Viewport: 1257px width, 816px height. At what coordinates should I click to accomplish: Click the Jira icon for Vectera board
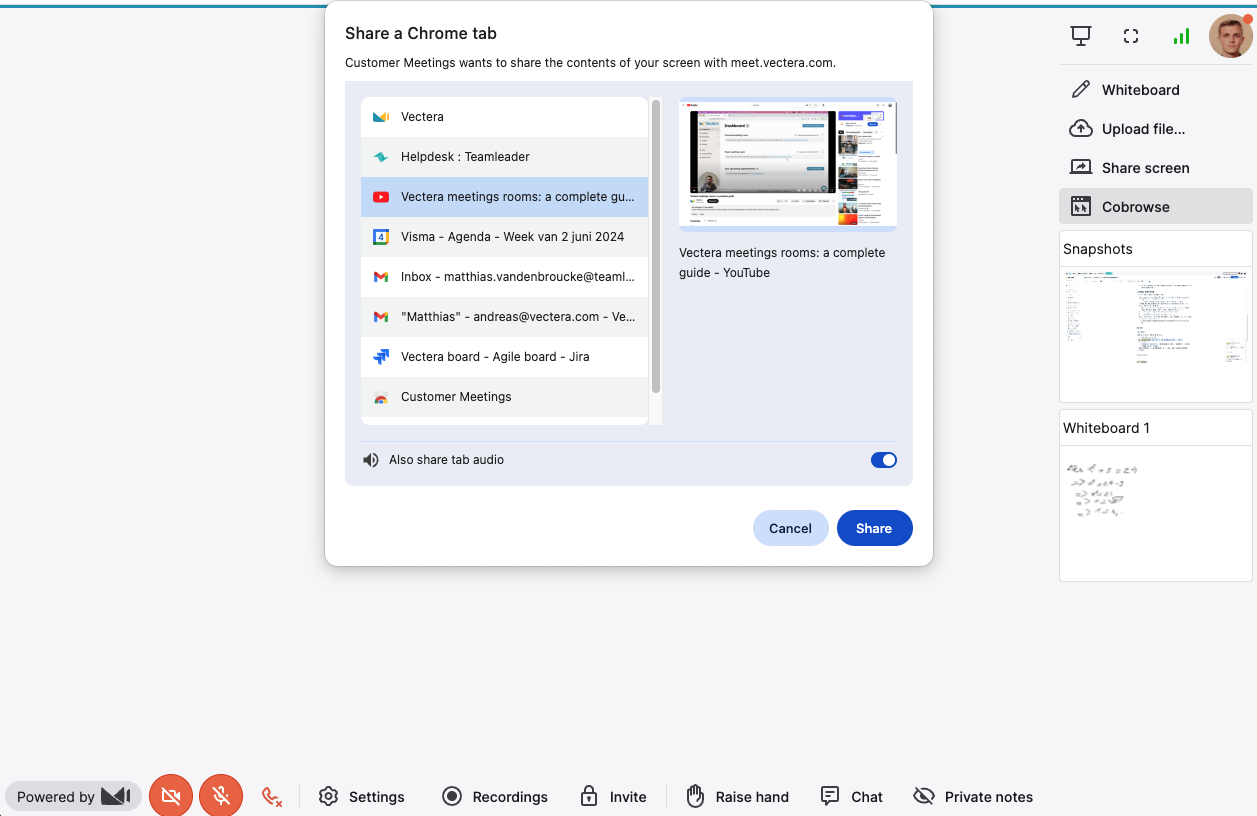pyautogui.click(x=381, y=357)
